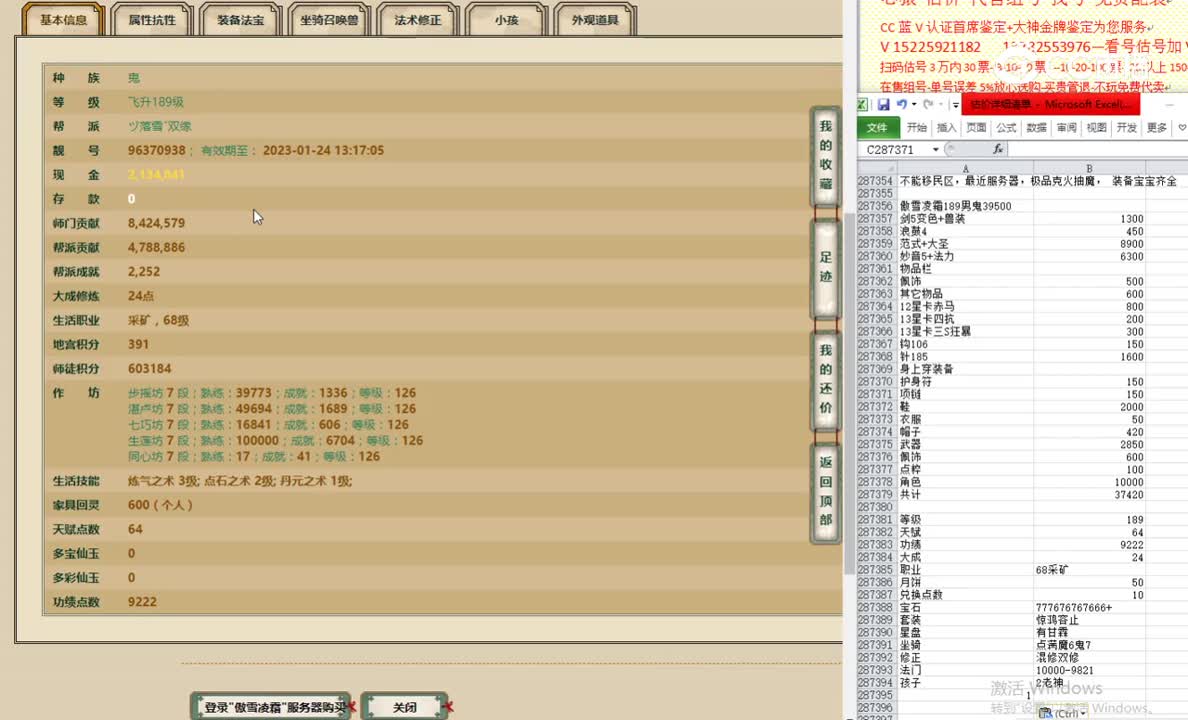Click inside the Name Box showing C287371

(891, 147)
